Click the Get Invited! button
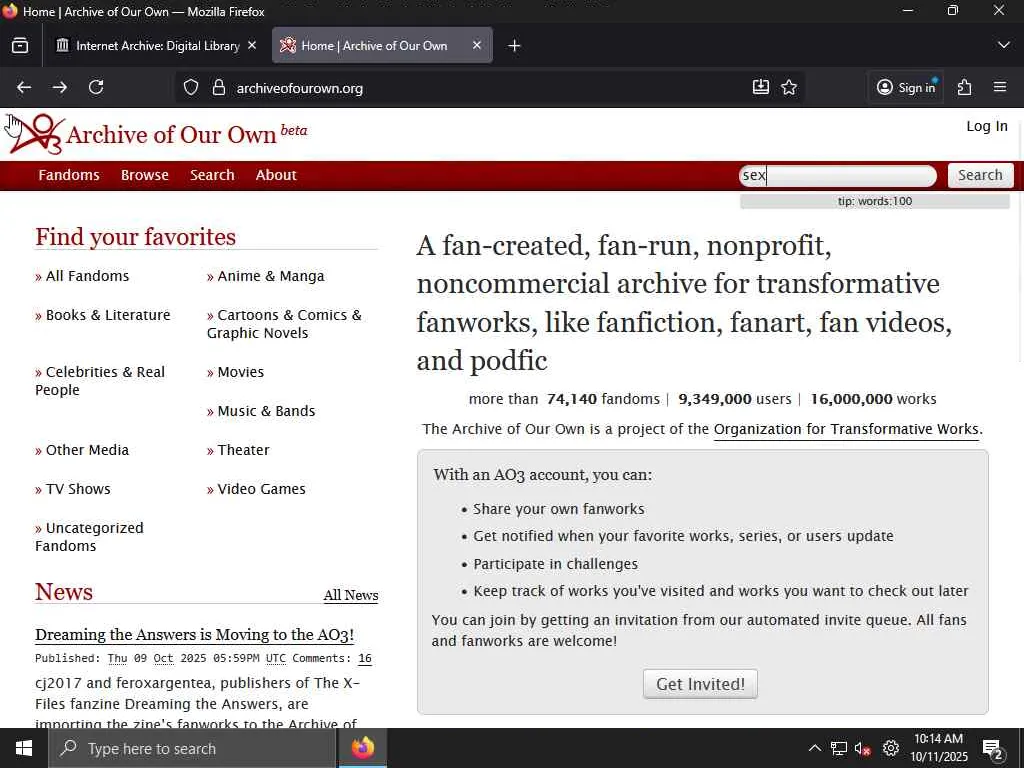The height and width of the screenshot is (768, 1024). (x=700, y=684)
